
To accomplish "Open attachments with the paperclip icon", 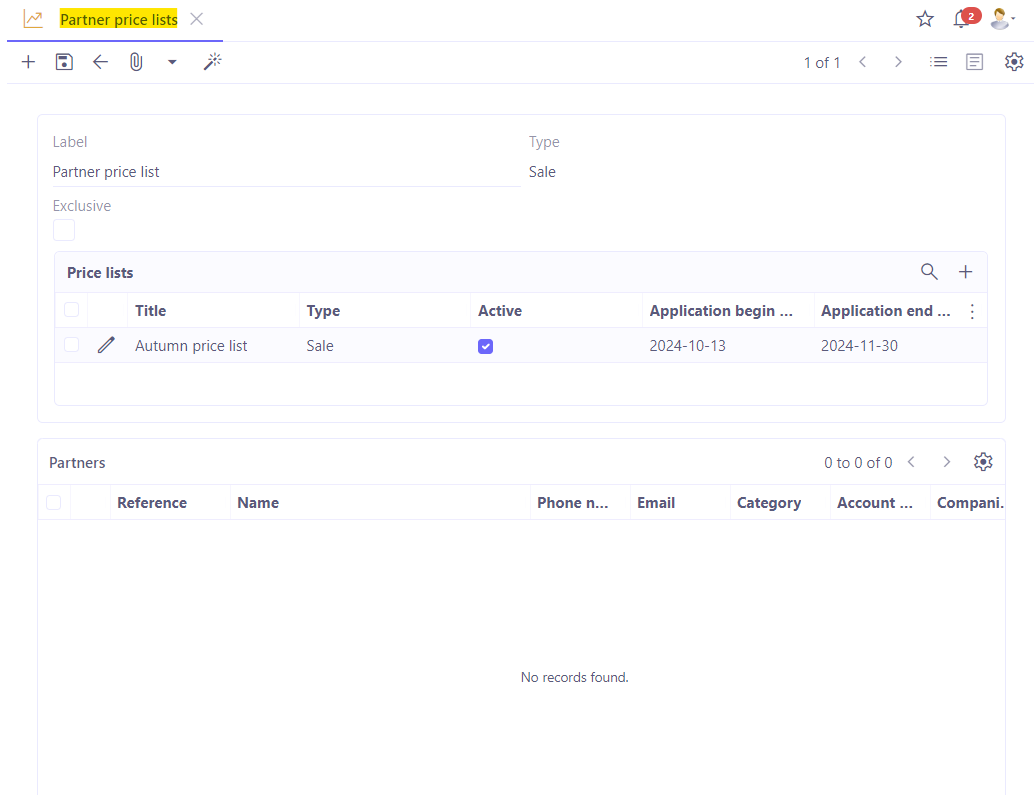I will click(136, 62).
